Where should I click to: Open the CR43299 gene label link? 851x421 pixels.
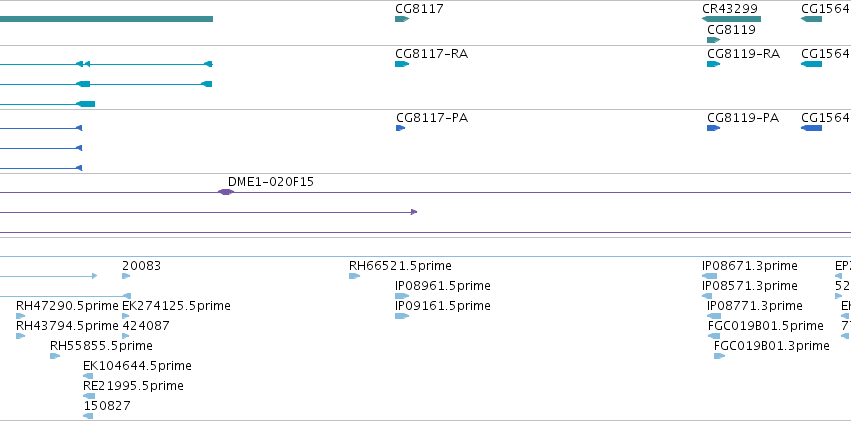pos(730,9)
